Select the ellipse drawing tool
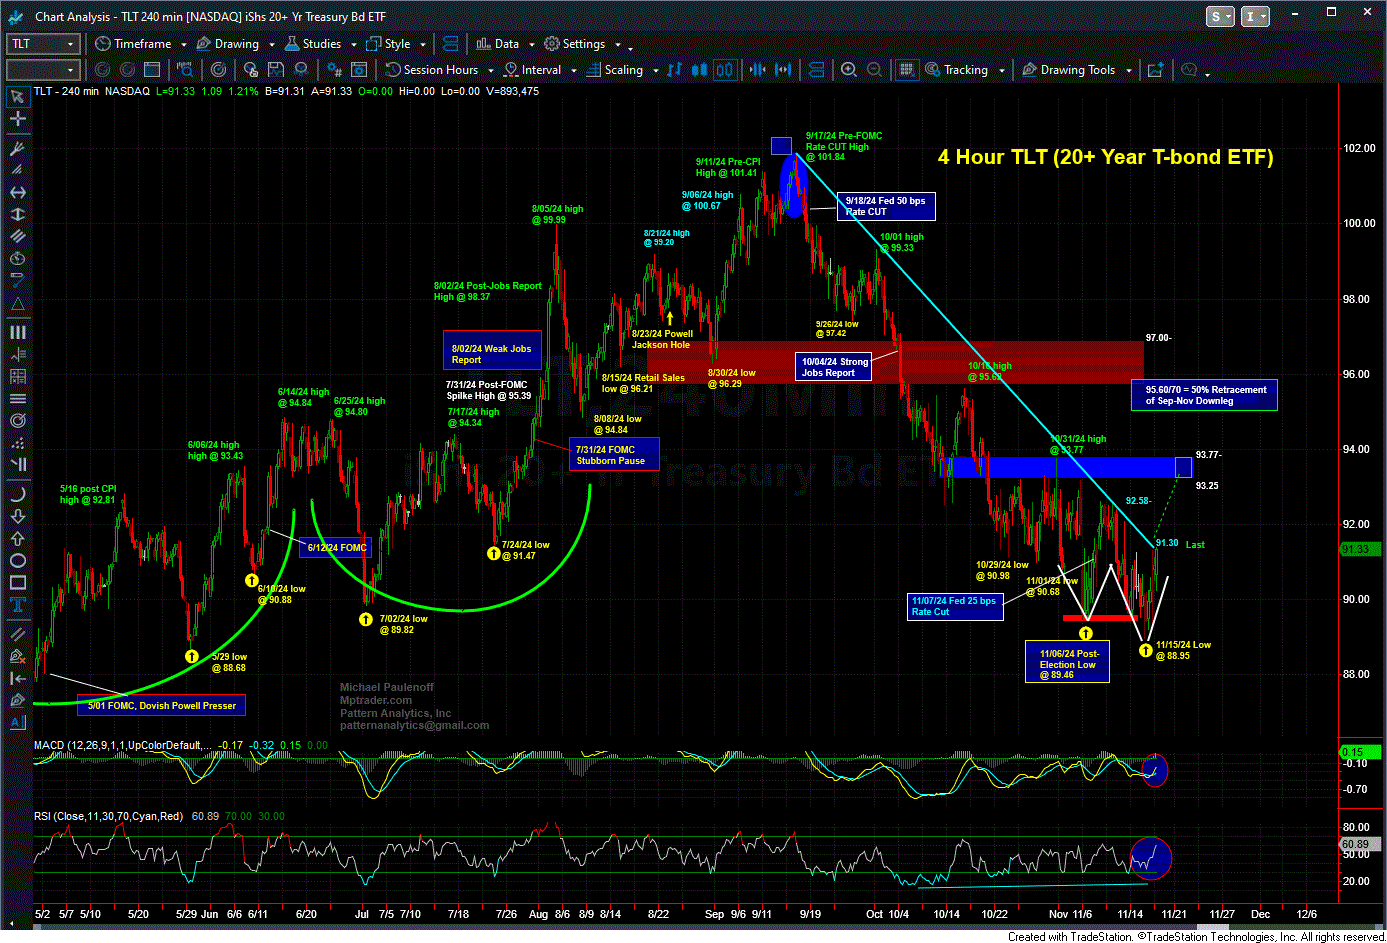1387x943 pixels. click(x=17, y=560)
